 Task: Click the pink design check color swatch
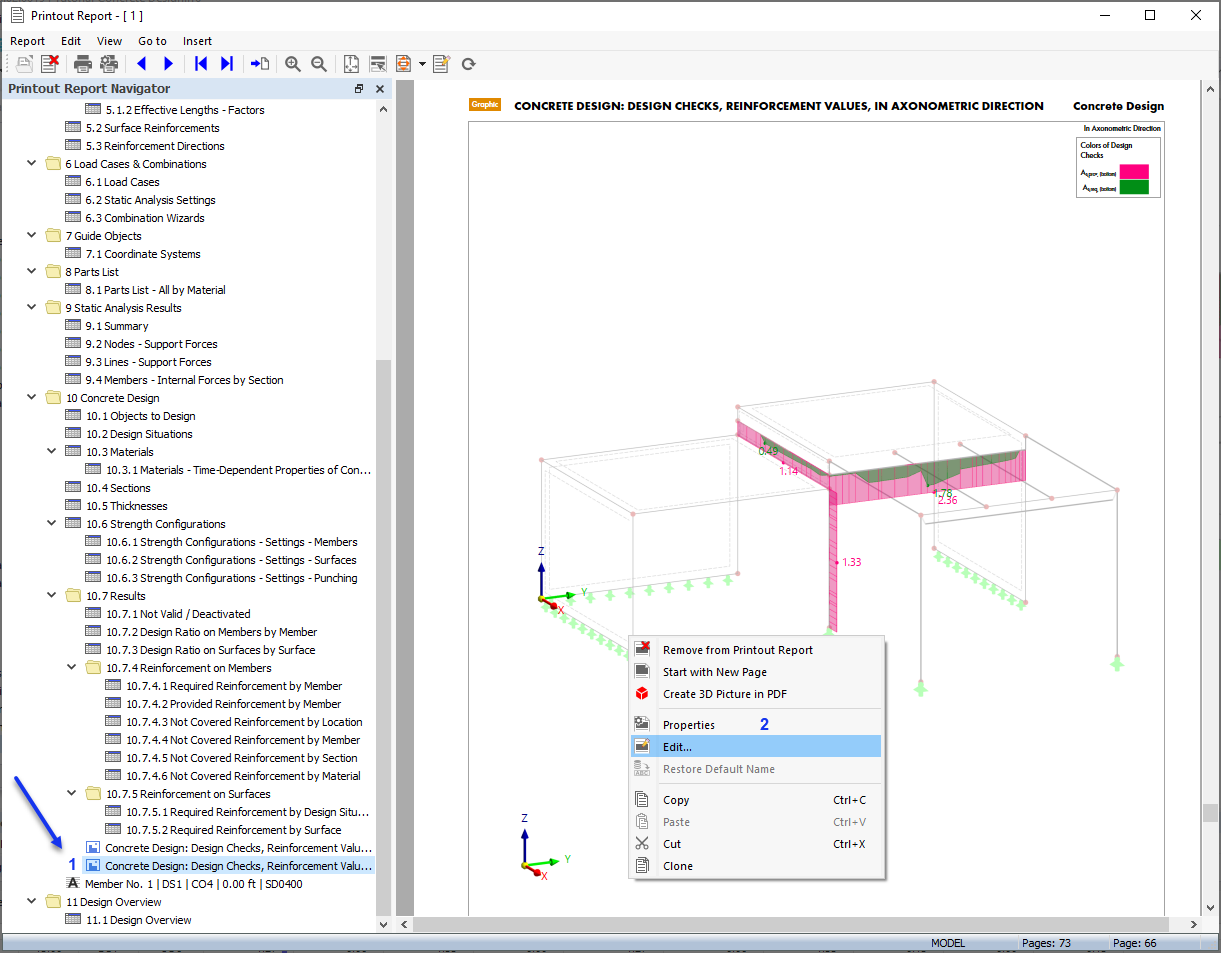coord(1134,172)
